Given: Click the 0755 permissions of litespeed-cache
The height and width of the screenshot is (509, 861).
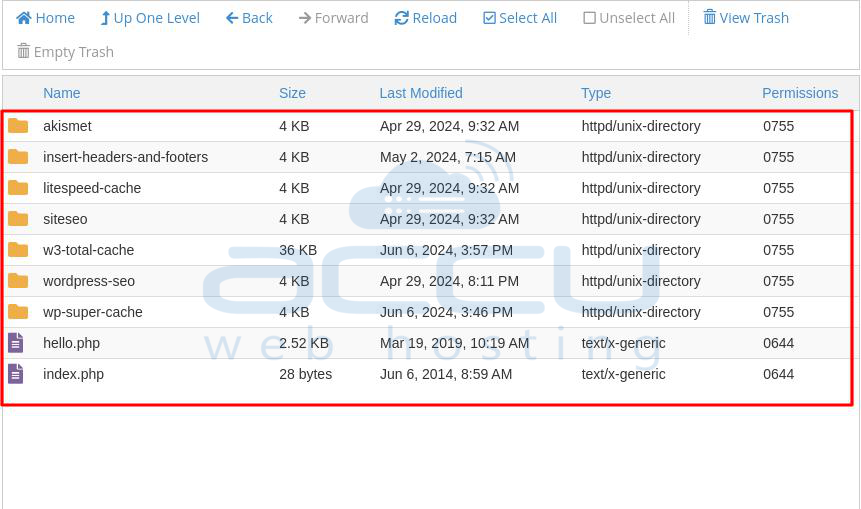Looking at the screenshot, I should pyautogui.click(x=779, y=188).
